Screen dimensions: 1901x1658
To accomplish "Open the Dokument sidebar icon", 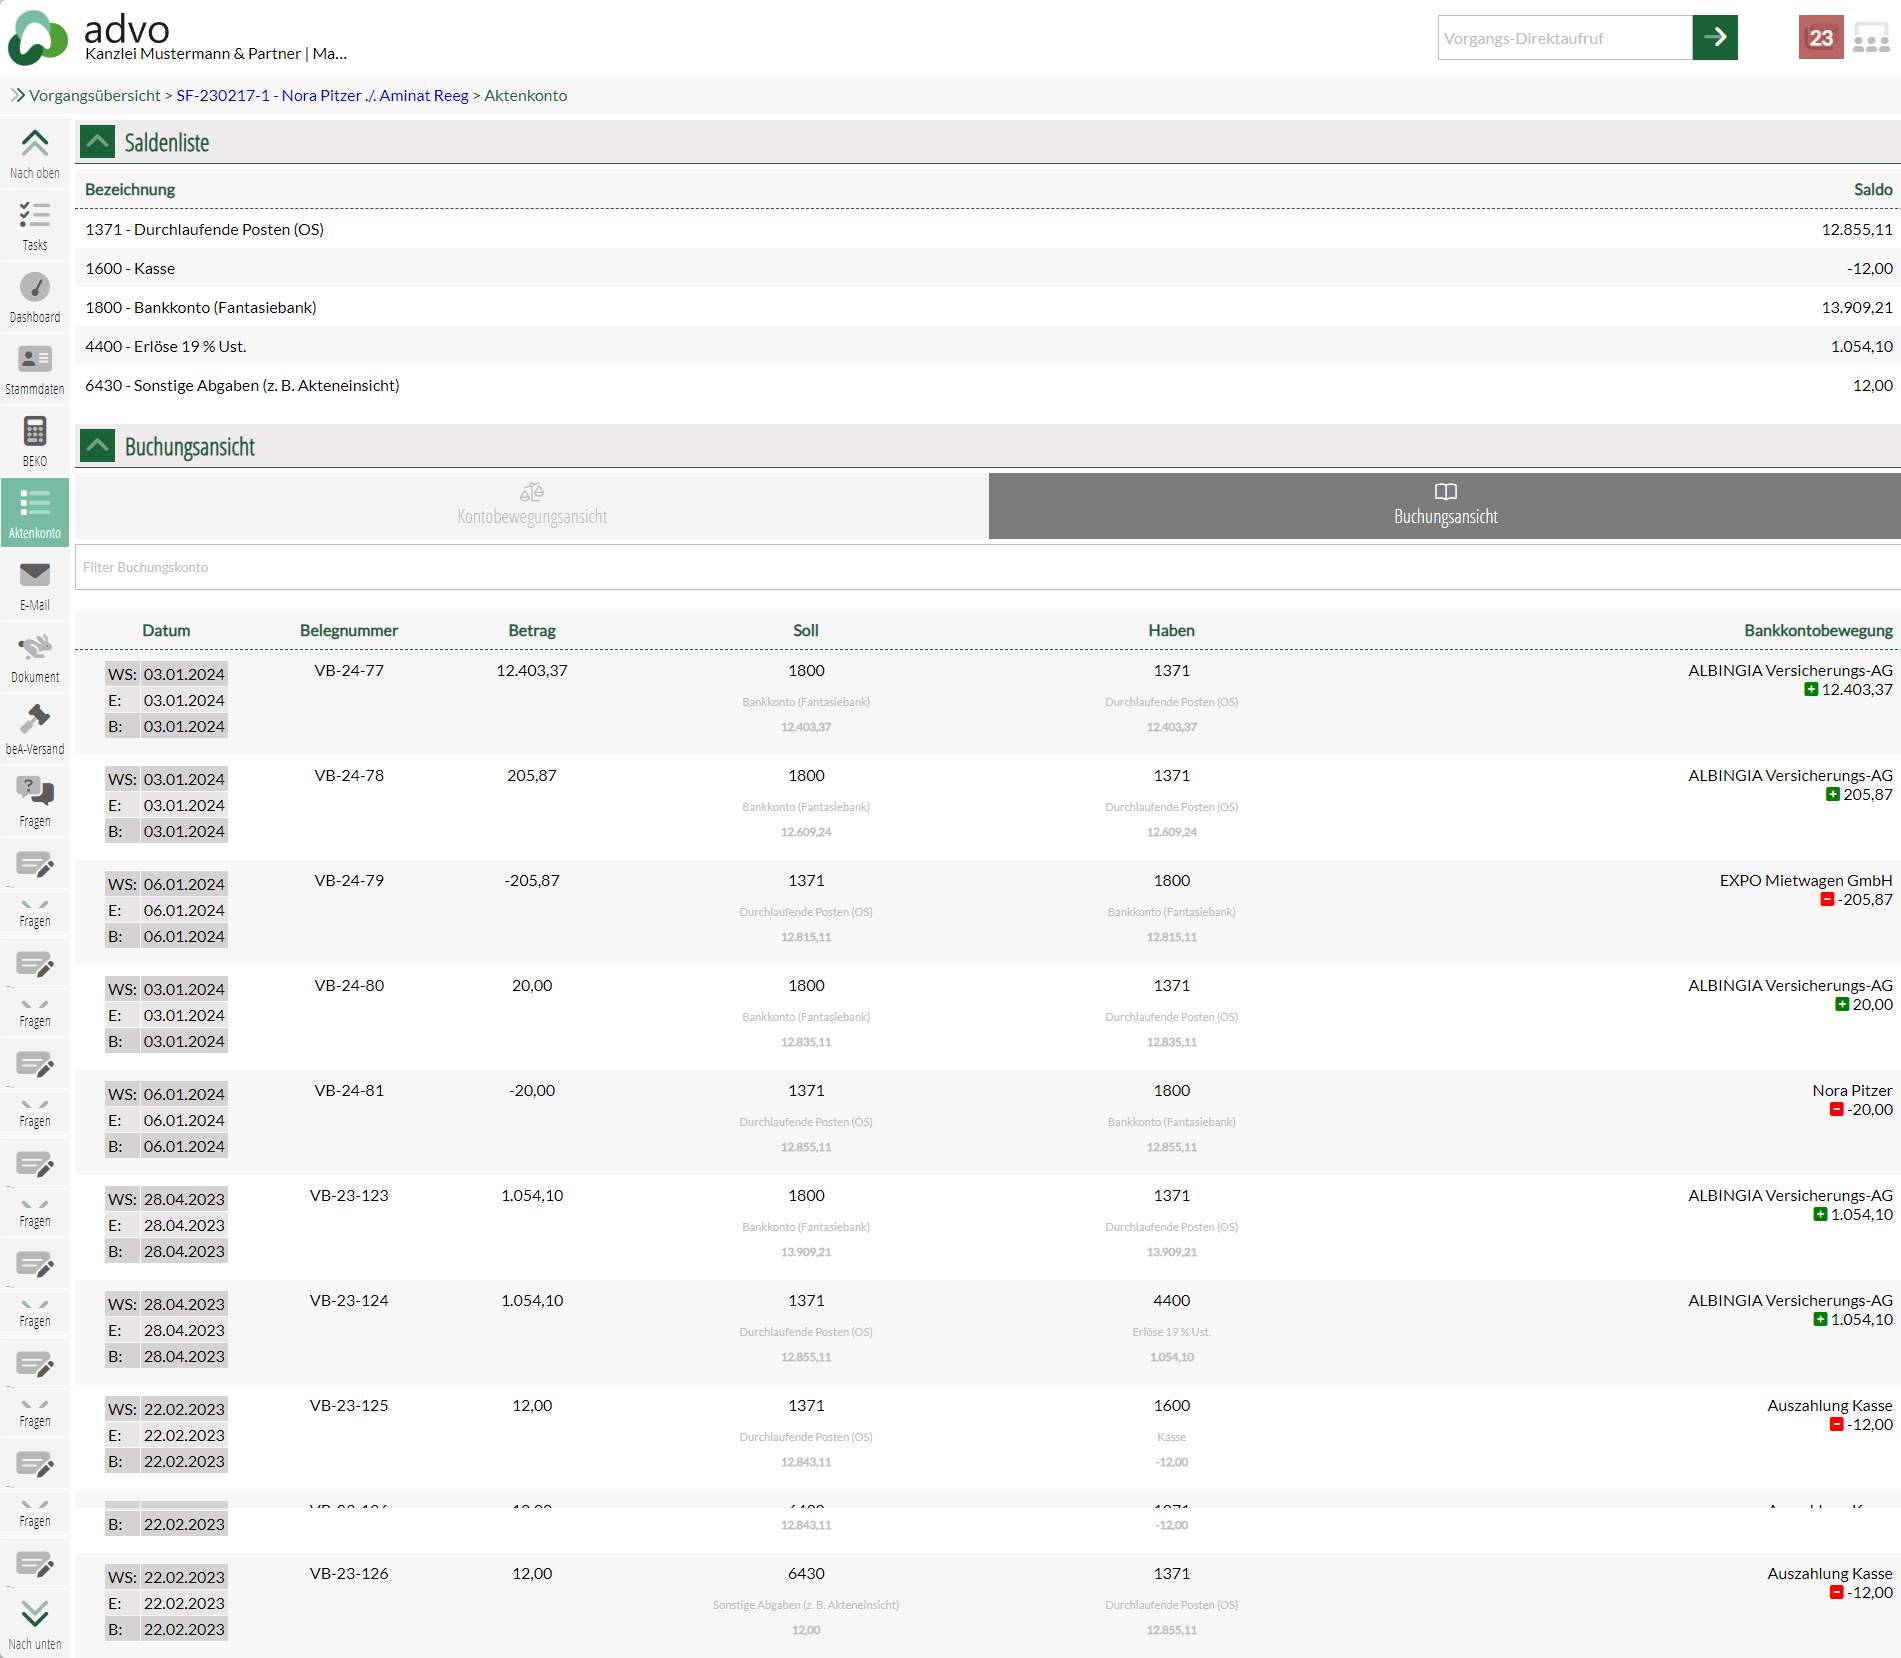I will pyautogui.click(x=35, y=657).
